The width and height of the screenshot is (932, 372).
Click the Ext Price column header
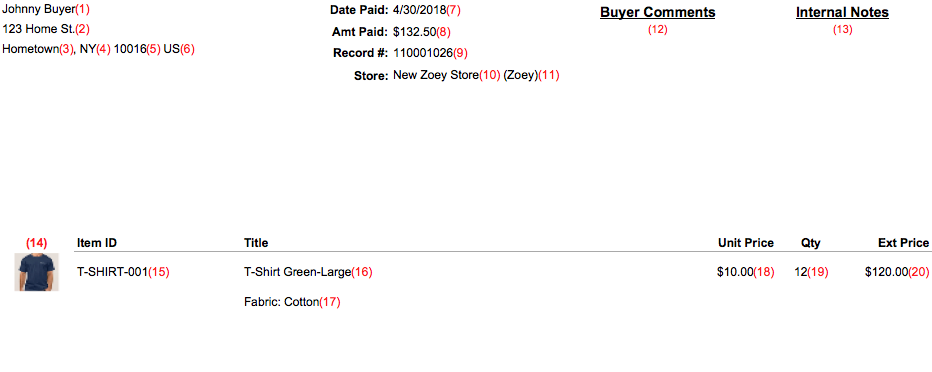pyautogui.click(x=903, y=242)
